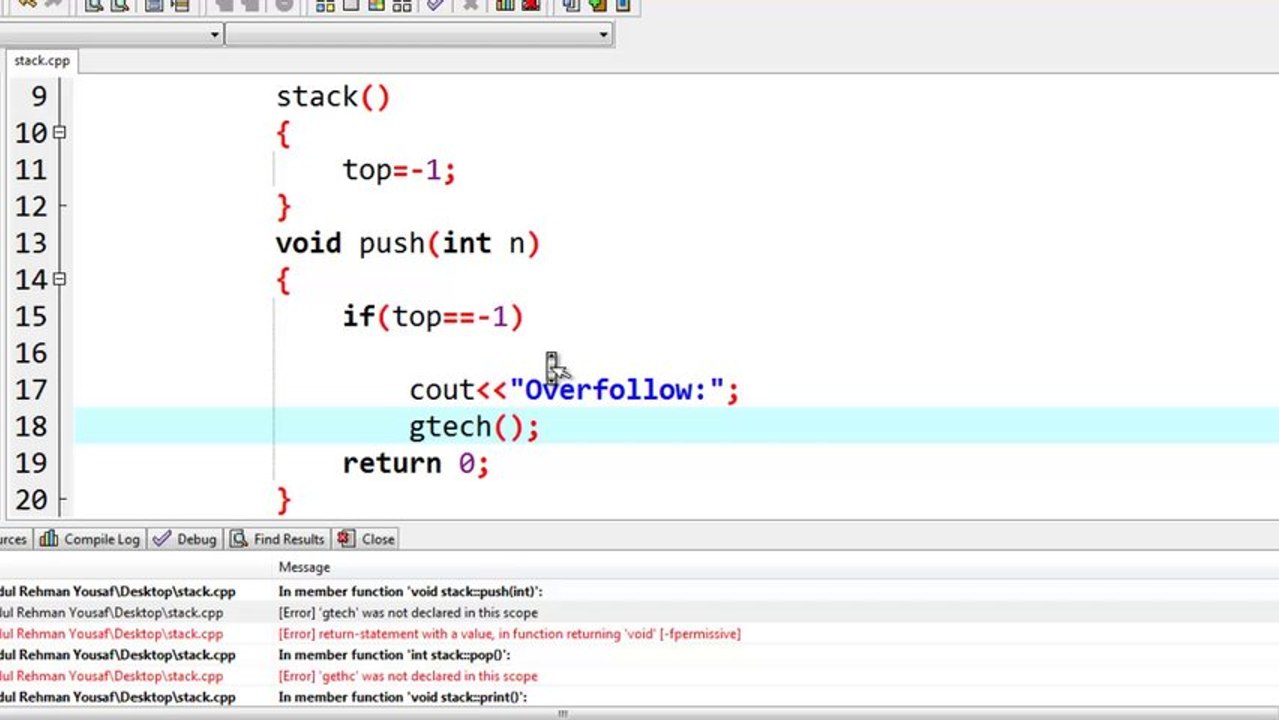Screen dimensions: 1279x720
Task: Open the right function list dropdown
Action: coord(603,35)
